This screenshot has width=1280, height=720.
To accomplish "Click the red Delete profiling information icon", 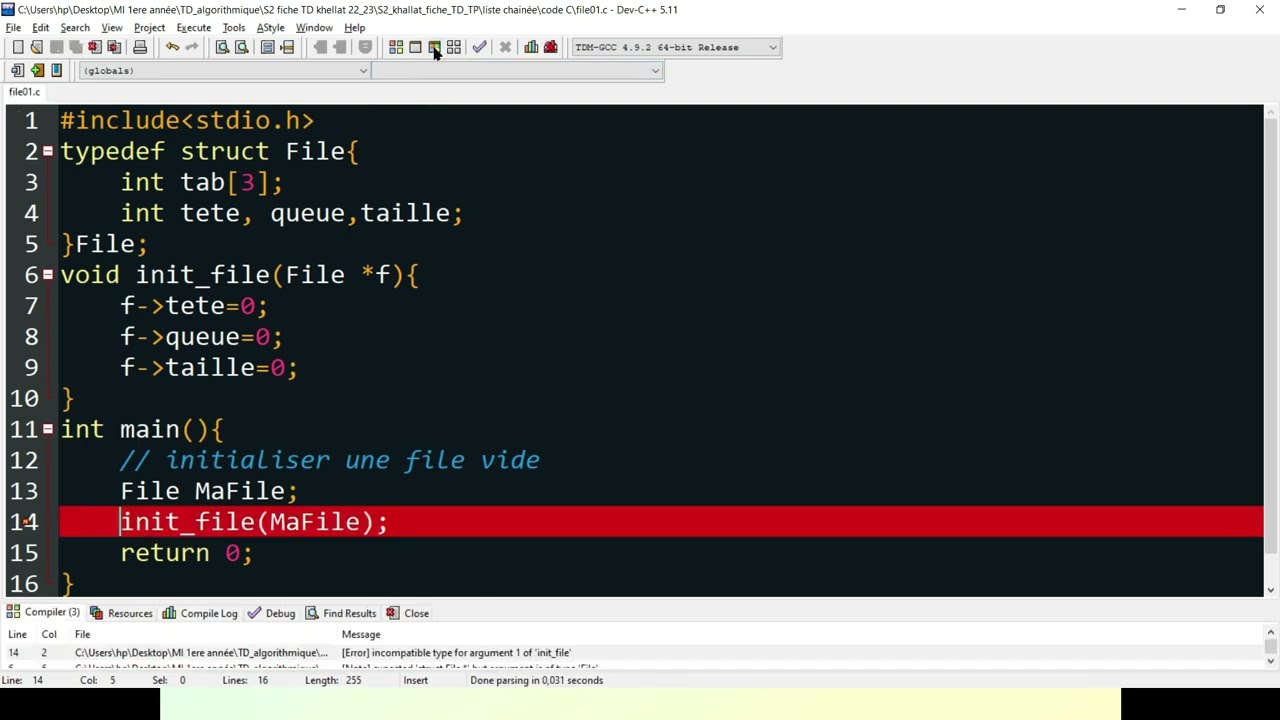I will [550, 47].
